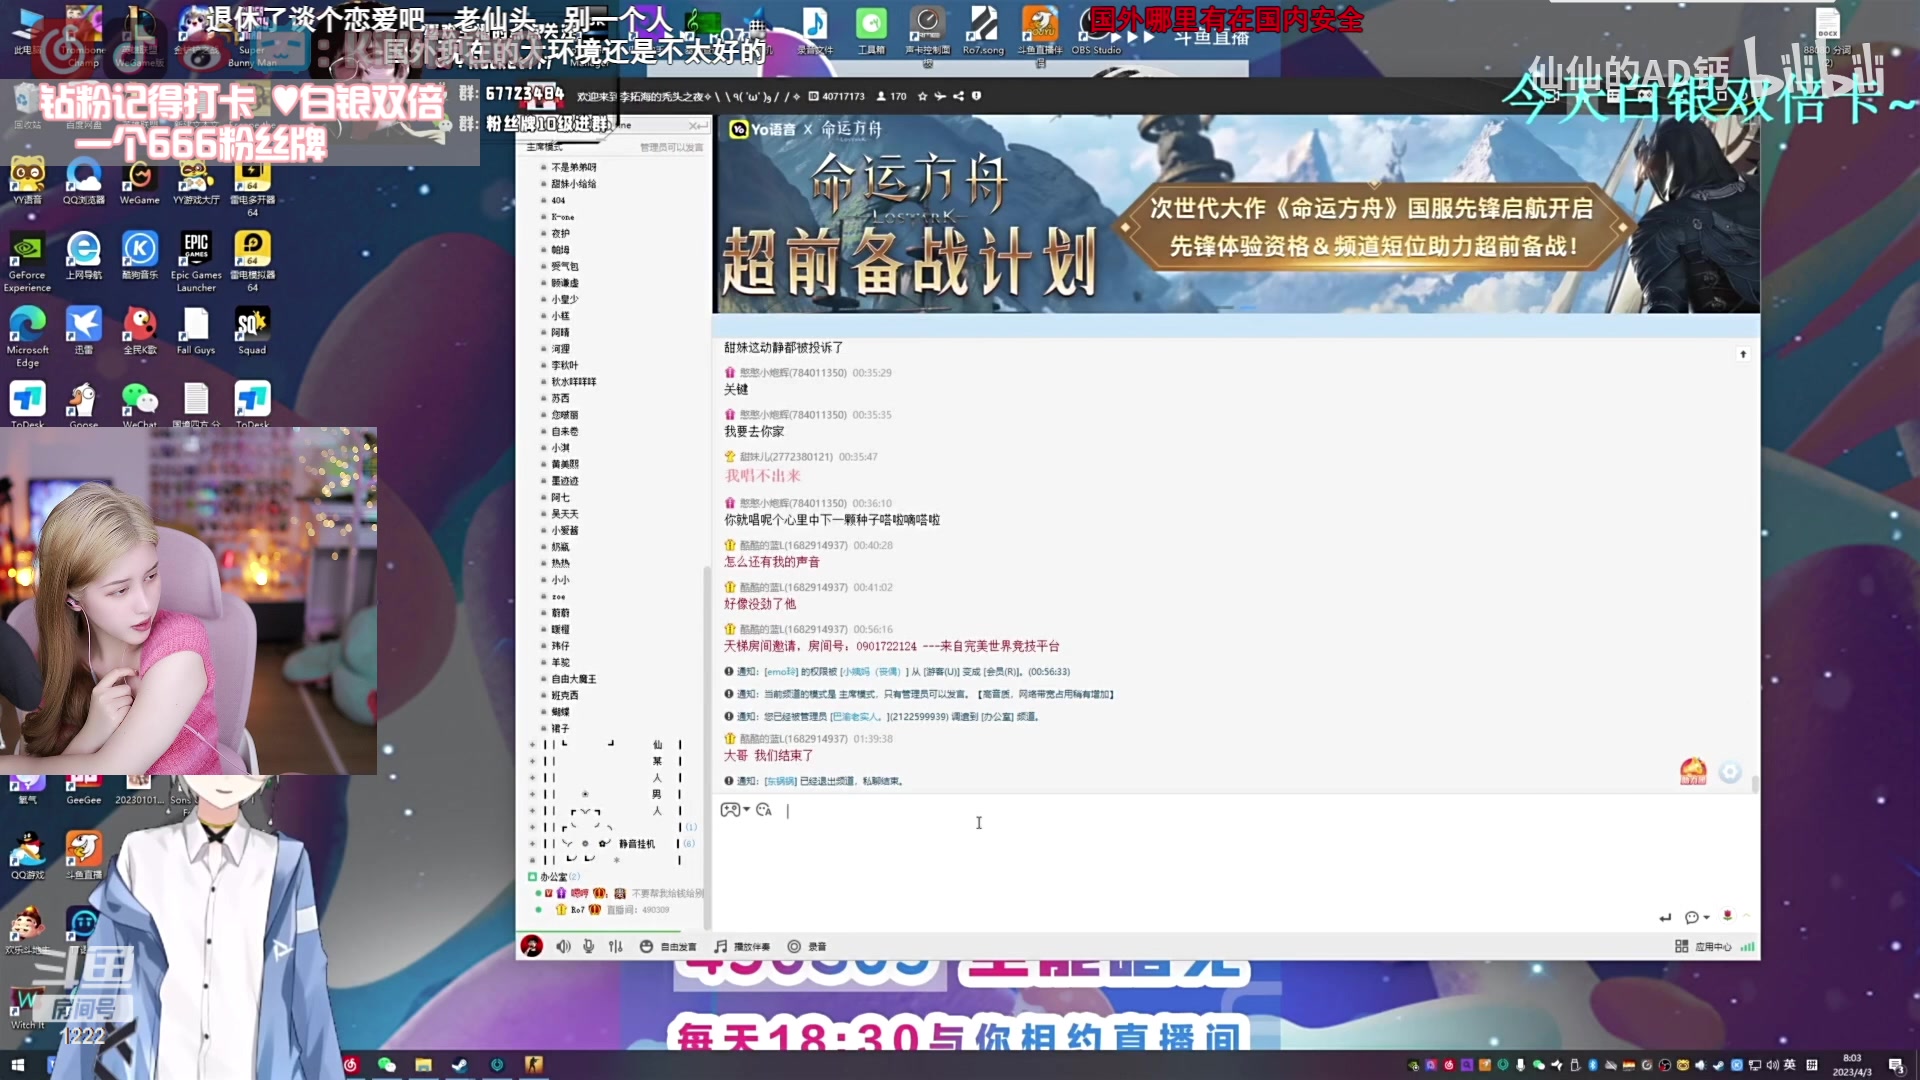The image size is (1920, 1080).
Task: Use the chat area vertical scrollbar
Action: click(1755, 784)
